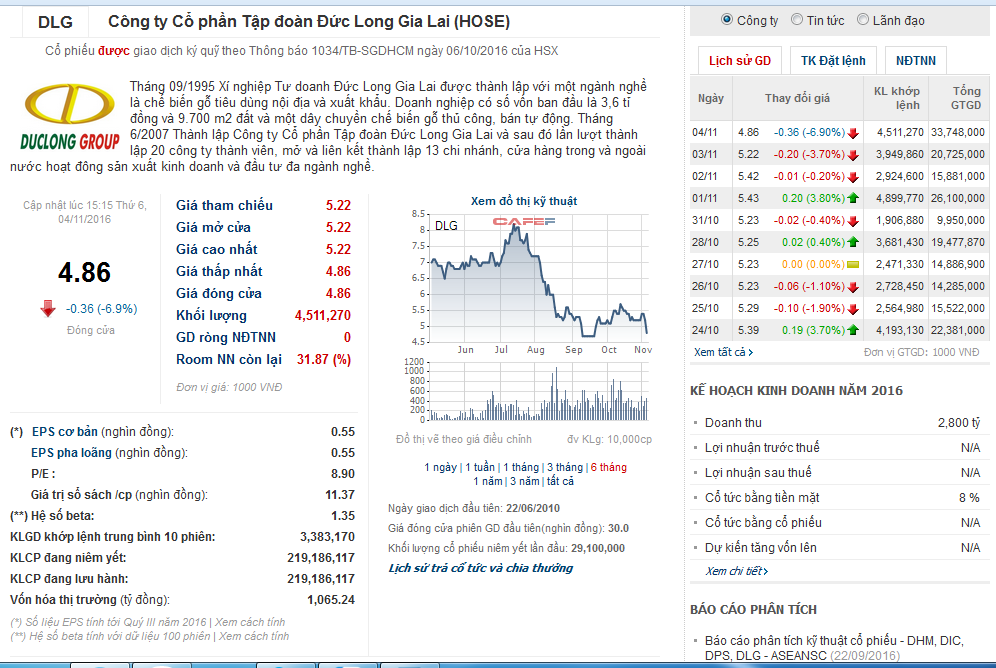Click the 24/10 volume 4,193,130
This screenshot has width=996, height=668.
click(899, 330)
